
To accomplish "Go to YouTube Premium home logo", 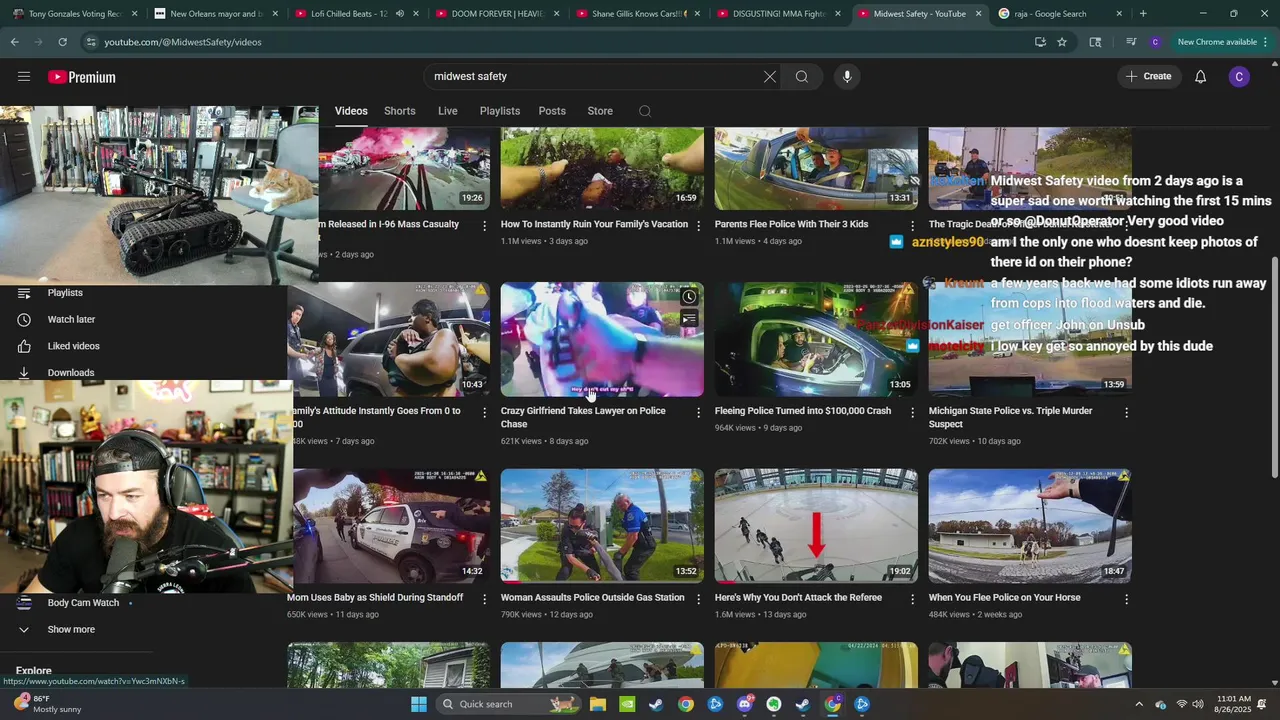I will point(82,77).
